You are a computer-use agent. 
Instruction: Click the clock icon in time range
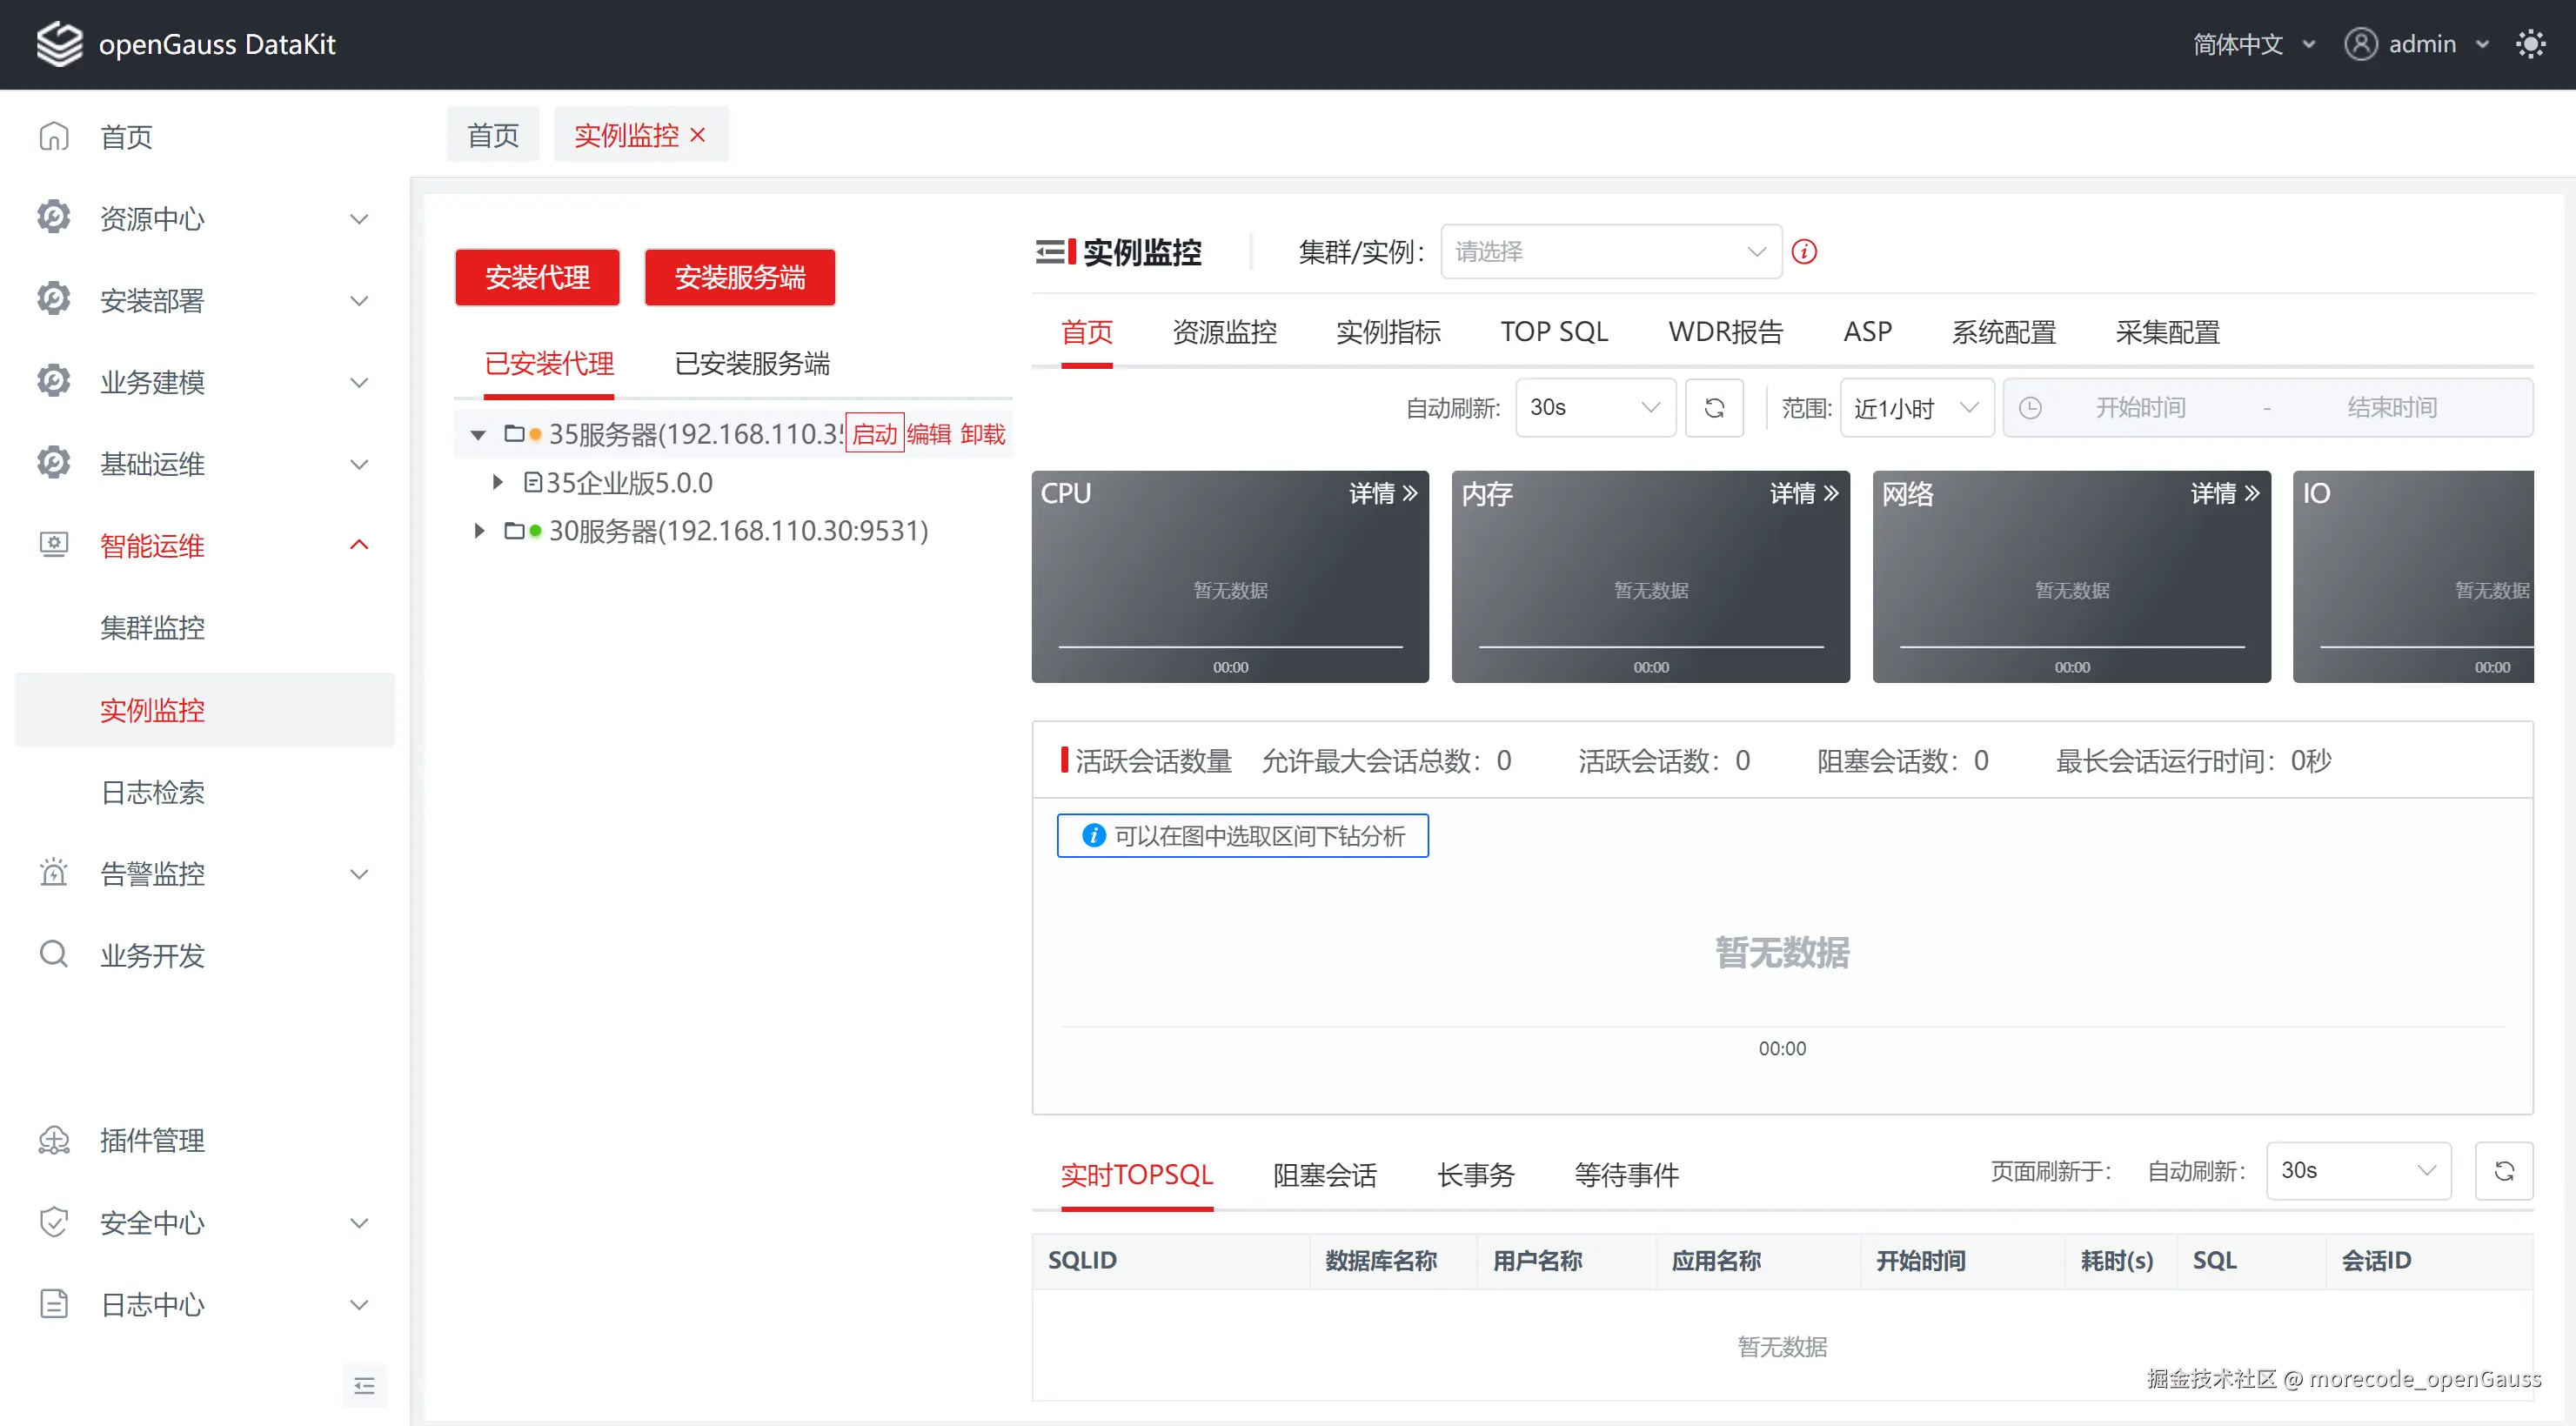[2030, 408]
